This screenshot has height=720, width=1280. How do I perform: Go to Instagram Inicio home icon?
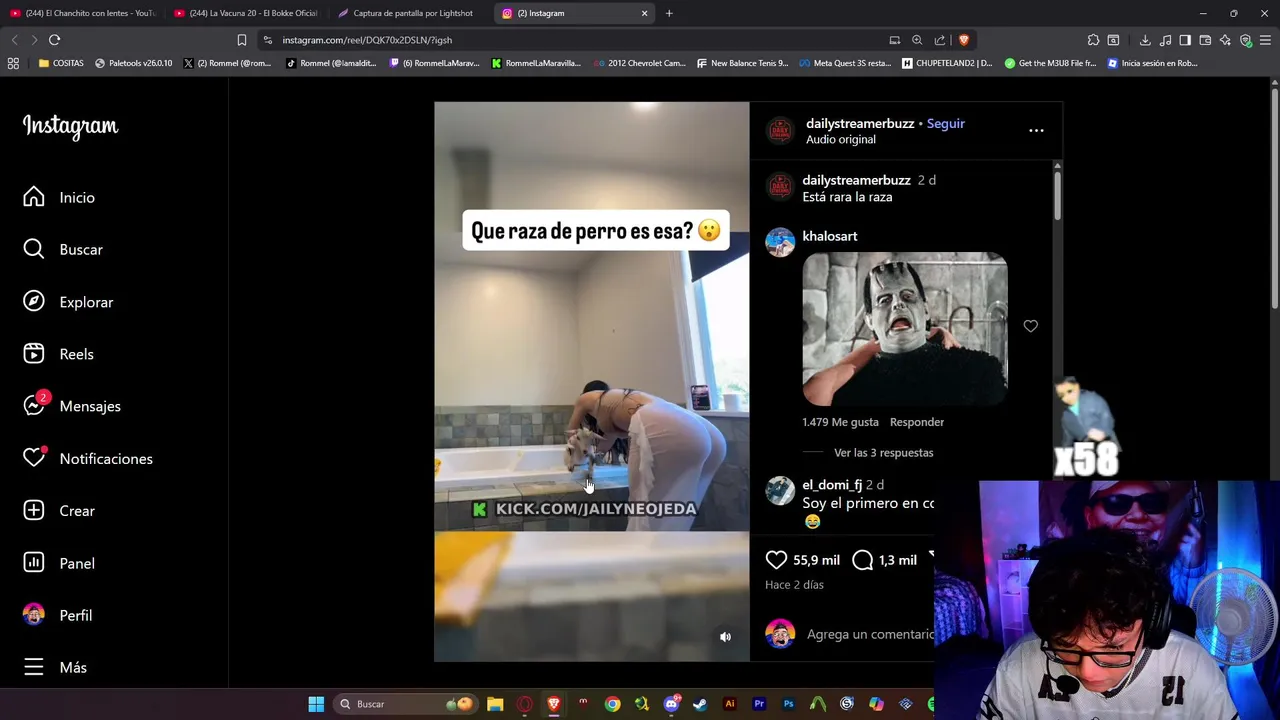pyautogui.click(x=34, y=197)
